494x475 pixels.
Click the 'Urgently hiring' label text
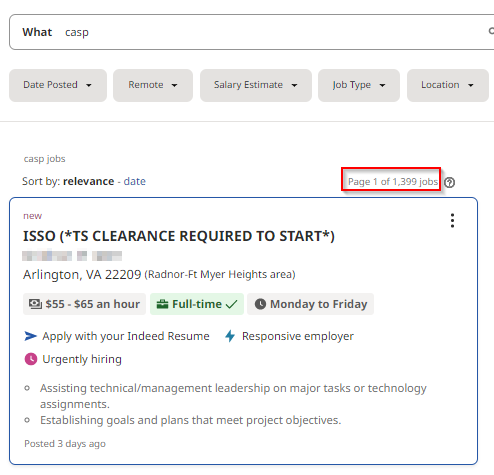pos(82,359)
